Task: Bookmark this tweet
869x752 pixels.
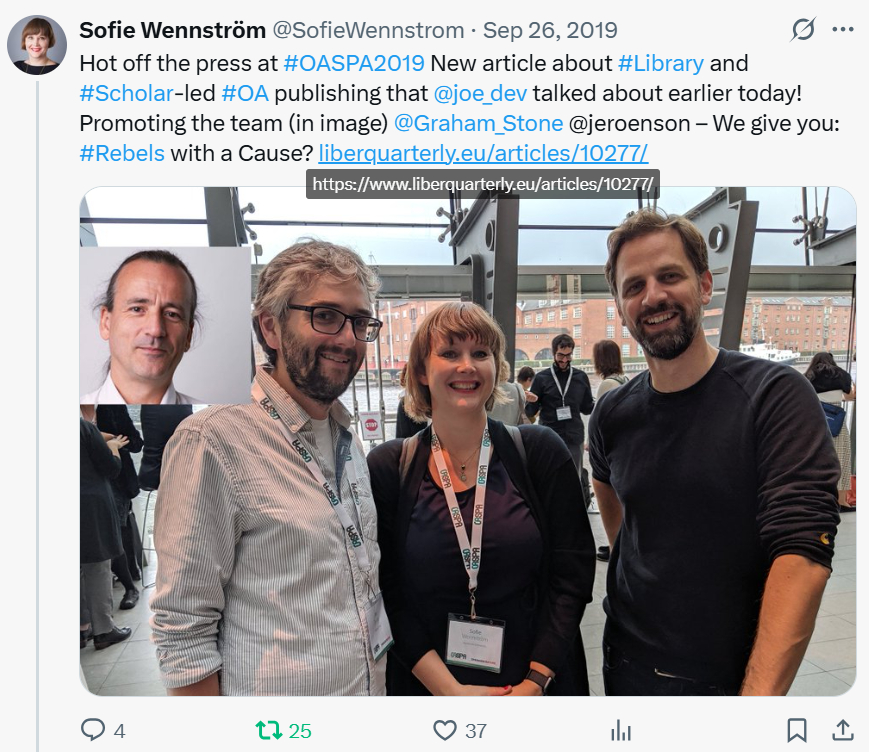Action: point(797,730)
